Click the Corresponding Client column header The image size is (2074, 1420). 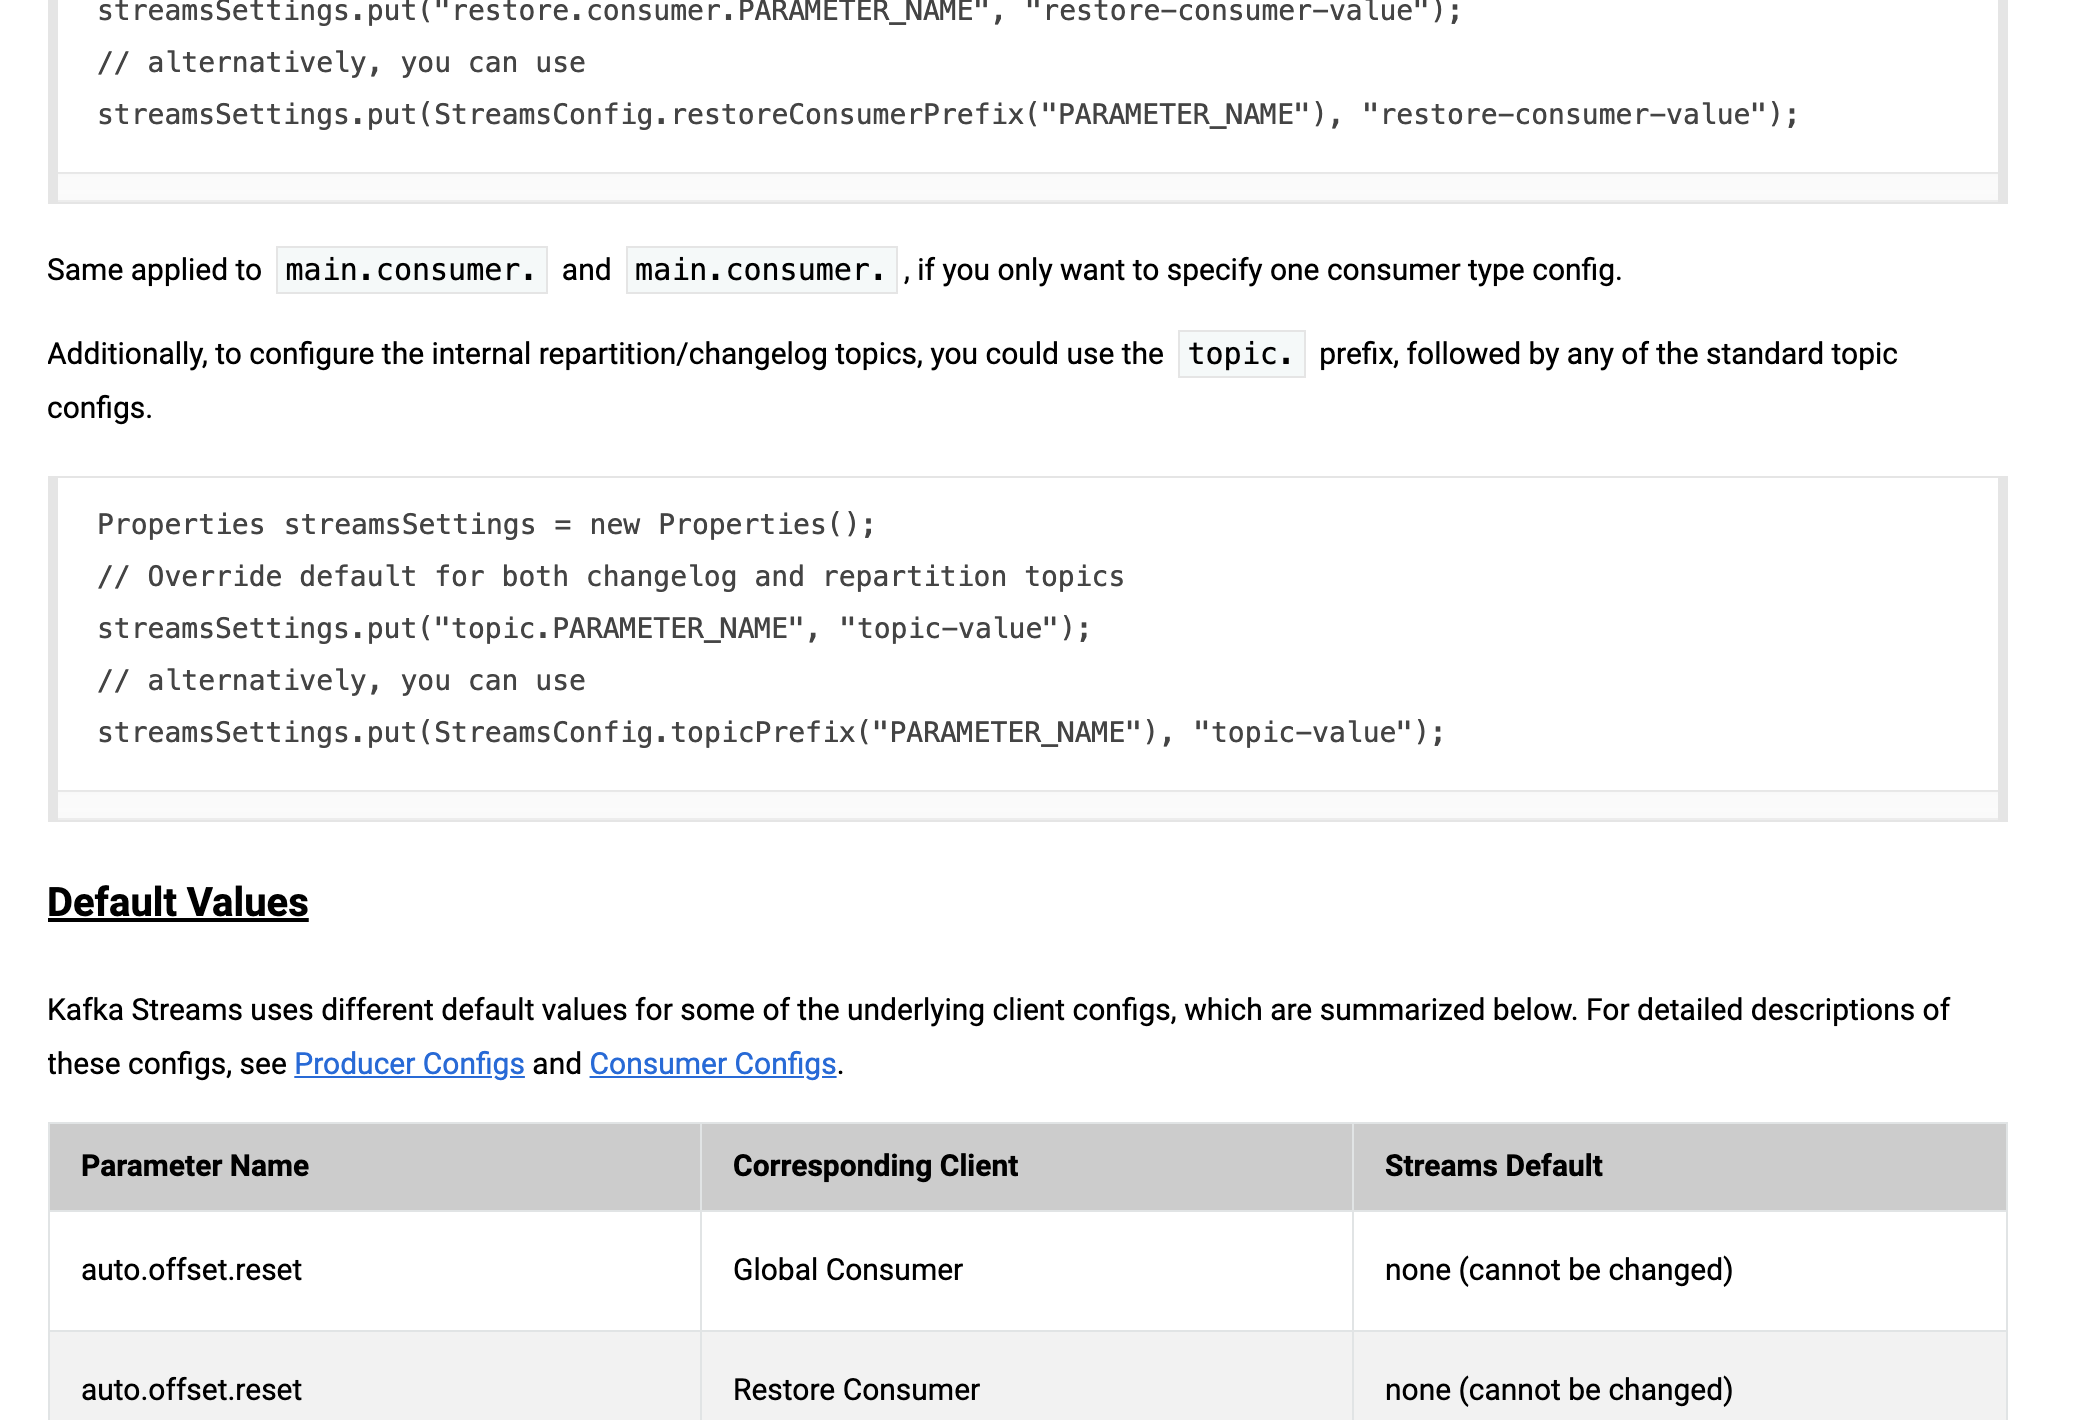[875, 1166]
